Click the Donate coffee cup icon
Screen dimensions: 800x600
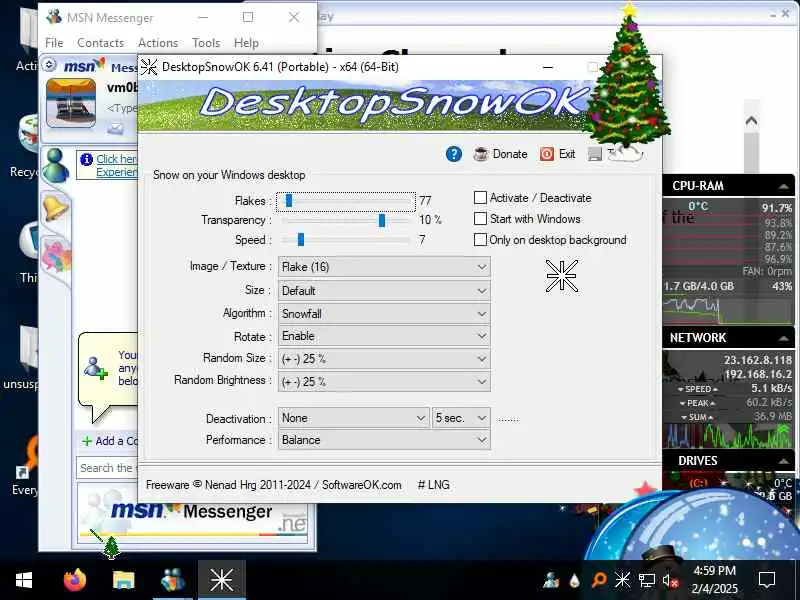[x=481, y=154]
